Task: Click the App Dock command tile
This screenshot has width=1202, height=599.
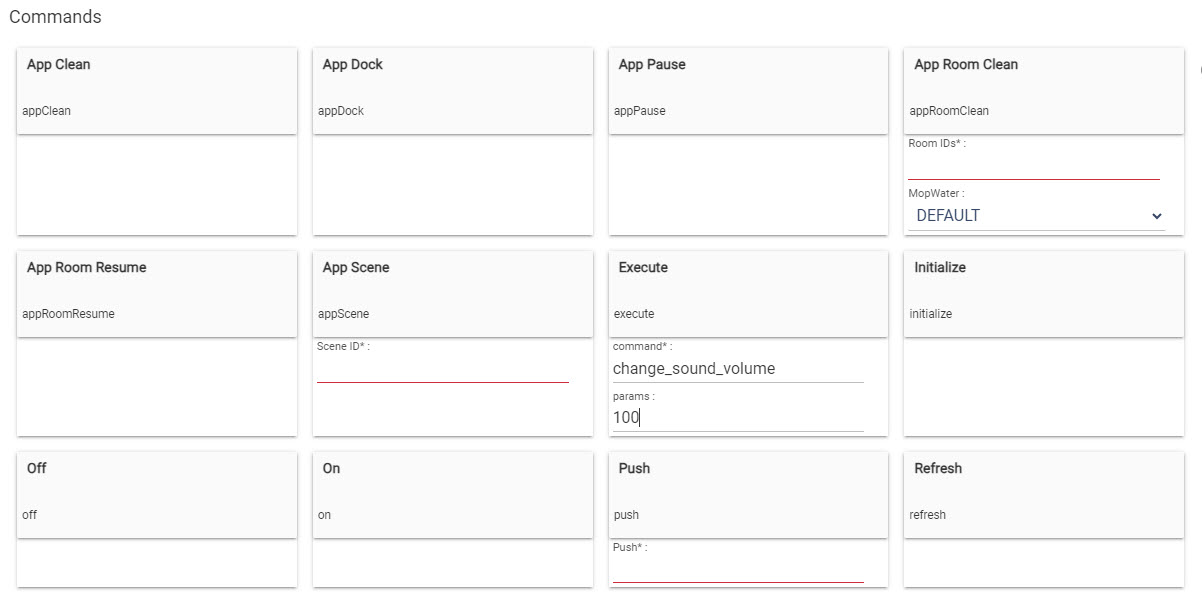Action: click(x=453, y=90)
